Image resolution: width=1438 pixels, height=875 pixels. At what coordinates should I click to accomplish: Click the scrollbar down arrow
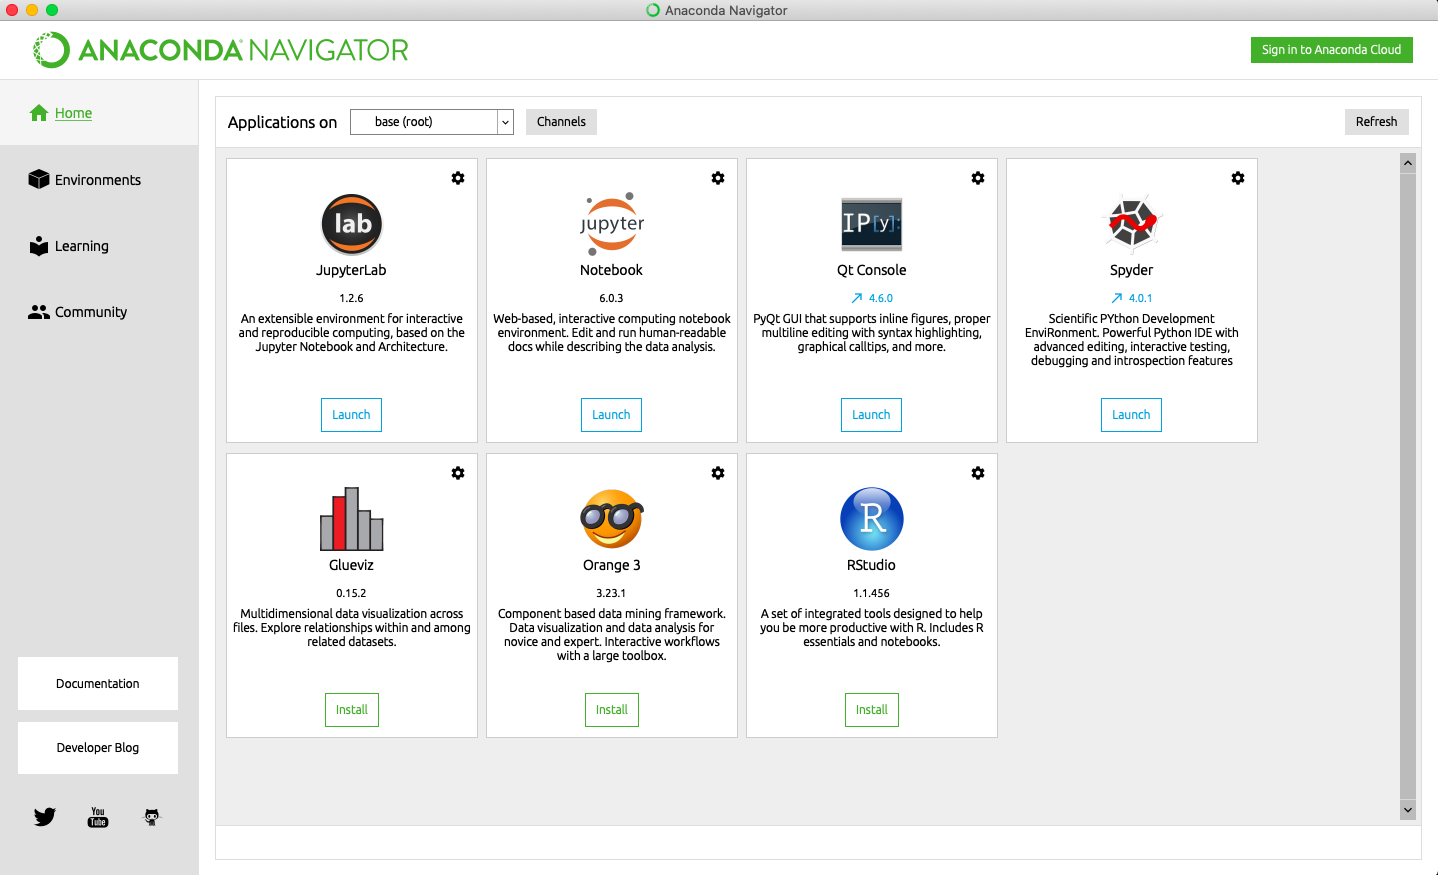pos(1408,810)
